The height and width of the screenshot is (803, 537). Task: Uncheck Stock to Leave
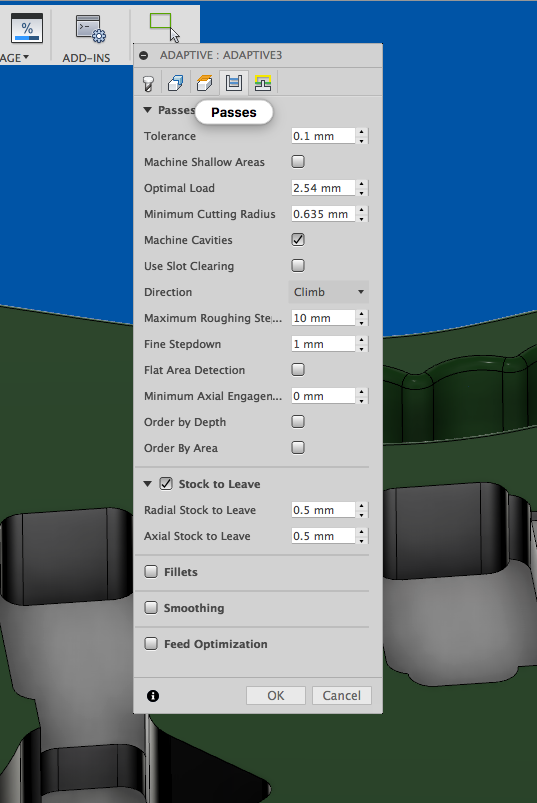166,484
